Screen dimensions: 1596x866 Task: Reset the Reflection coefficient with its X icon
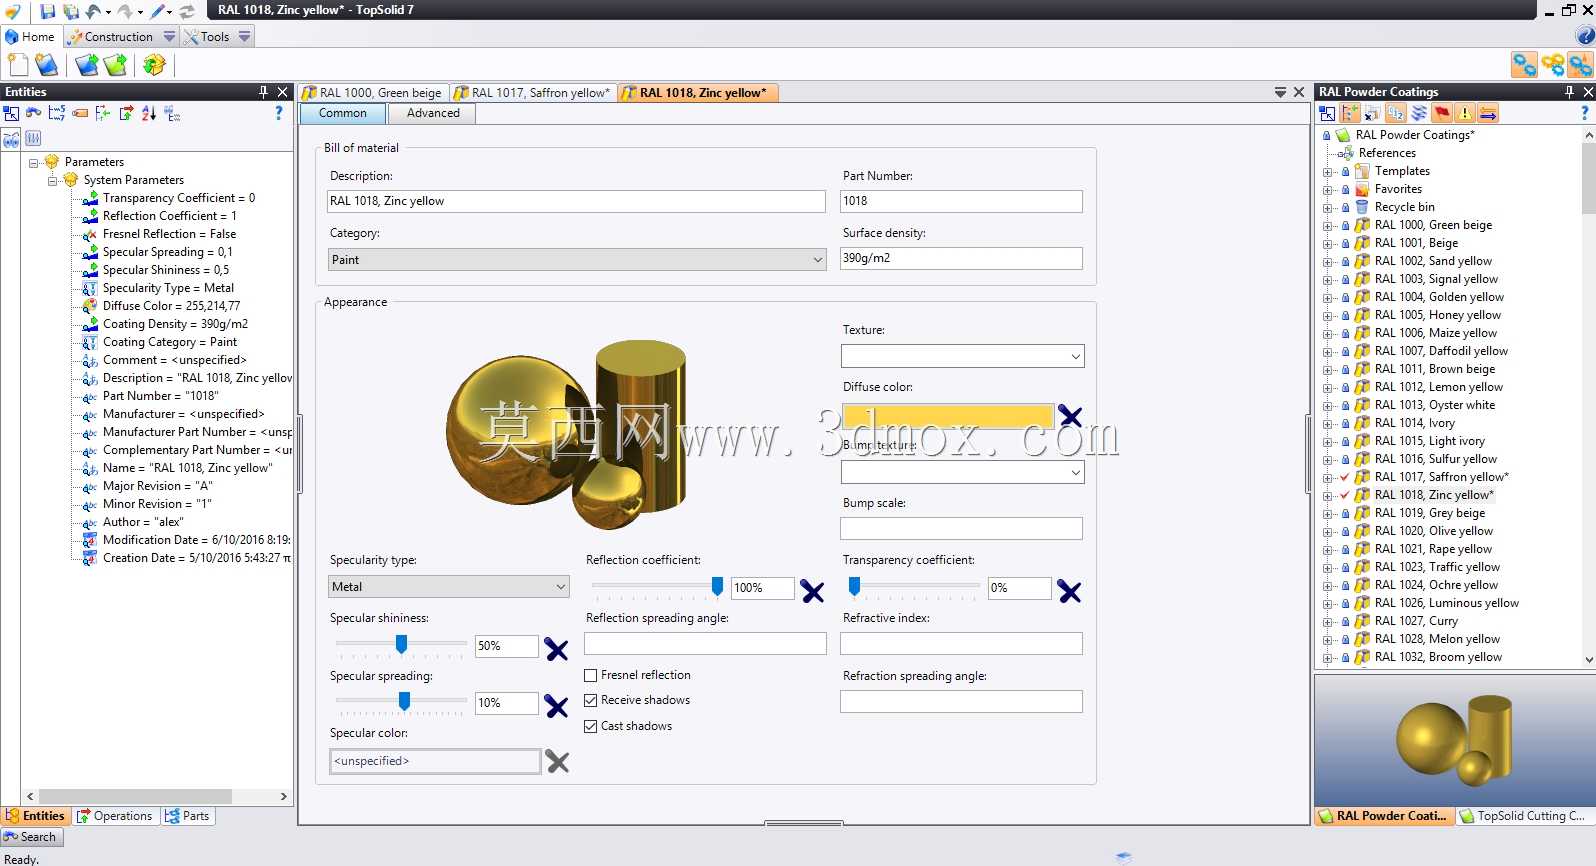(812, 591)
